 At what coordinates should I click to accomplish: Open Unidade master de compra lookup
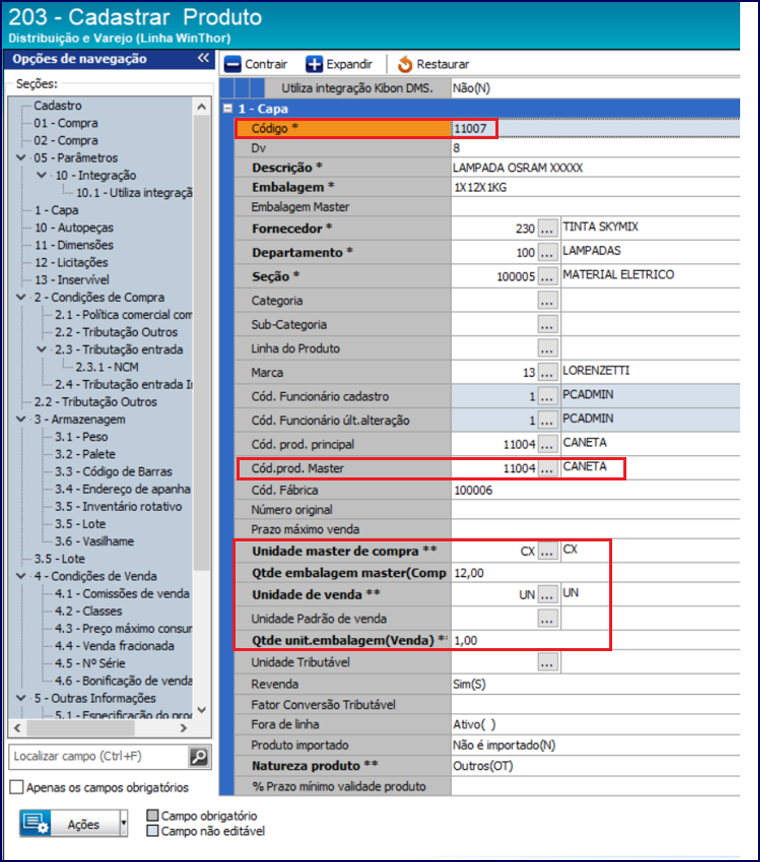(x=547, y=551)
